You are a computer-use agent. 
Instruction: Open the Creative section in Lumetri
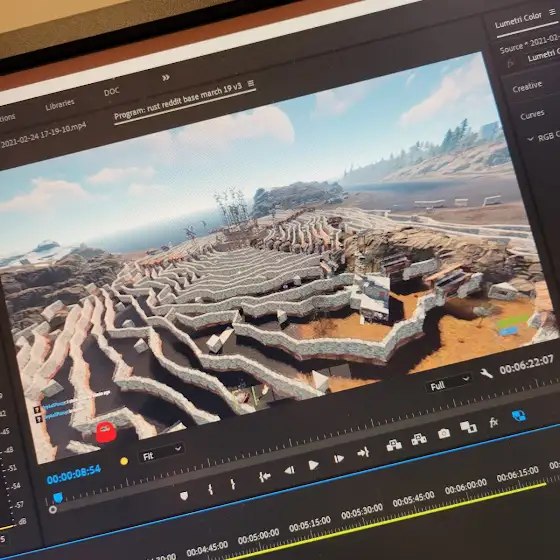pyautogui.click(x=527, y=87)
